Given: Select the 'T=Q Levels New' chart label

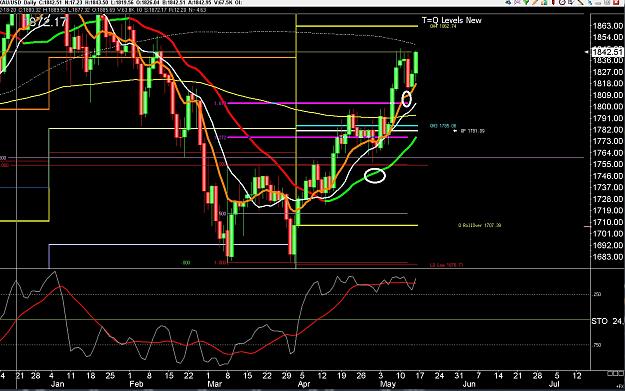Looking at the screenshot, I should coord(452,20).
